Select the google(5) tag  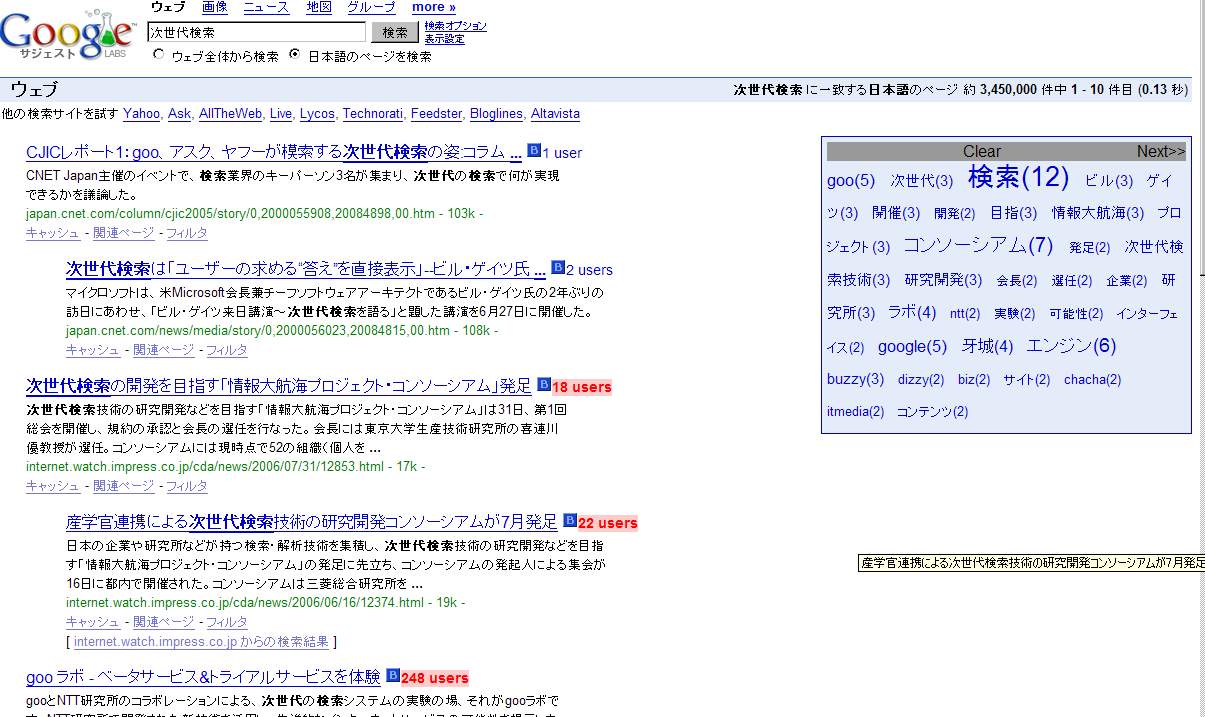click(x=912, y=346)
